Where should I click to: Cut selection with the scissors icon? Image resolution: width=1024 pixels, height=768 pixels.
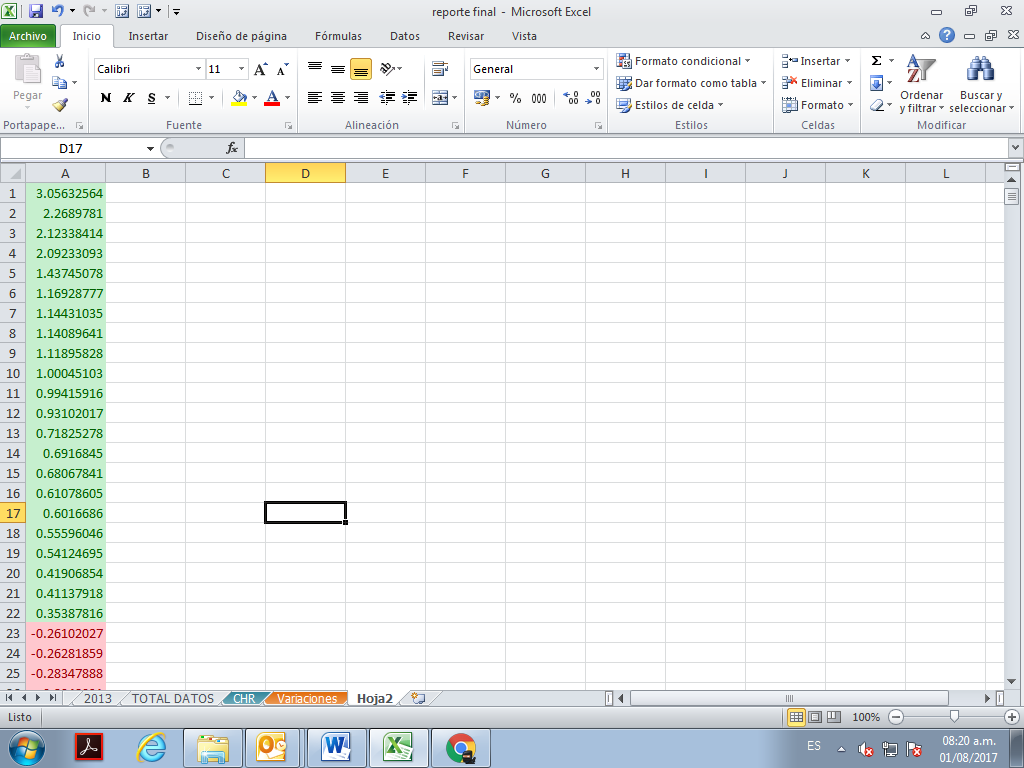pyautogui.click(x=59, y=61)
